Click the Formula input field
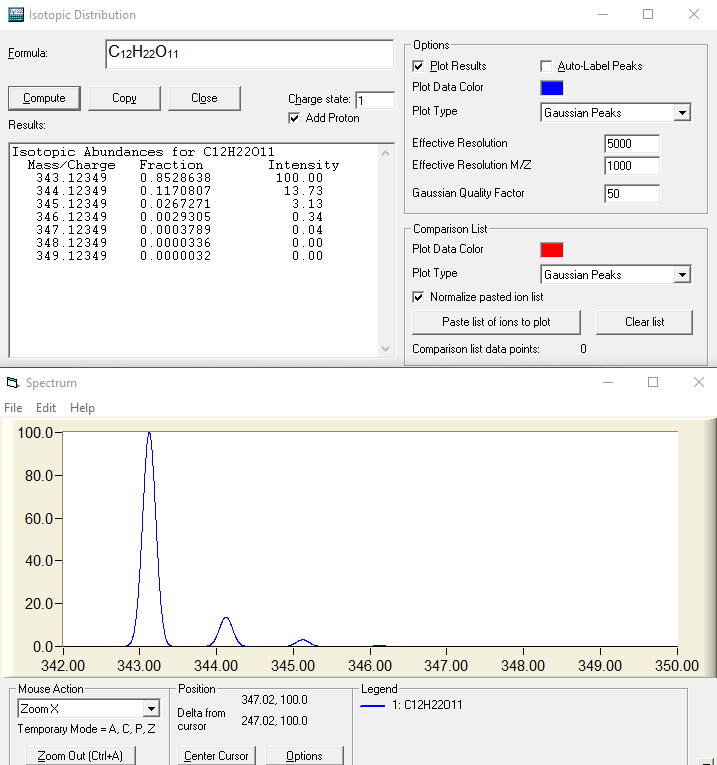Image resolution: width=717 pixels, height=765 pixels. (x=249, y=54)
